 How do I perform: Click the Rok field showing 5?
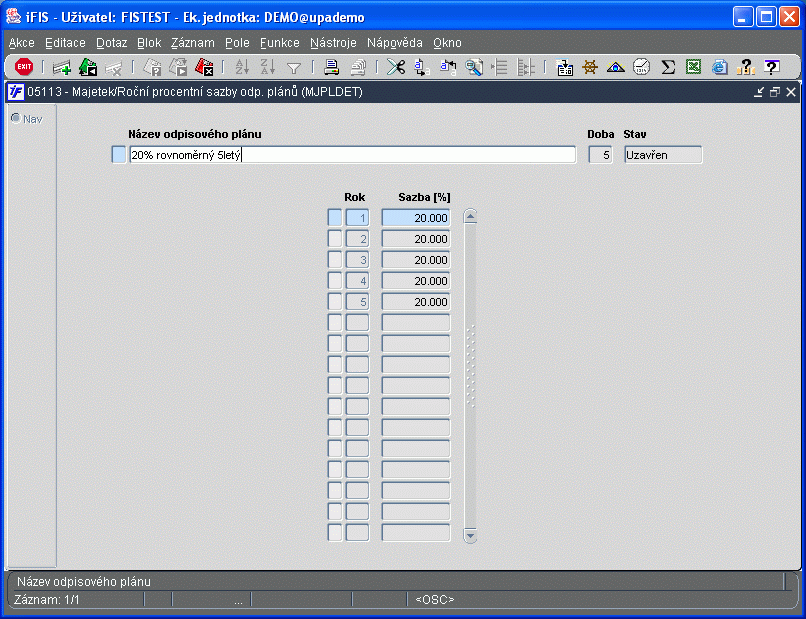click(x=357, y=302)
